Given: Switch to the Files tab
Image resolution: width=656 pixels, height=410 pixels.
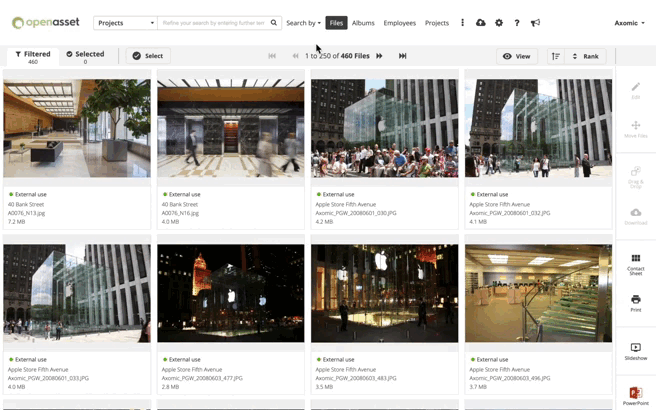Looking at the screenshot, I should pos(336,23).
